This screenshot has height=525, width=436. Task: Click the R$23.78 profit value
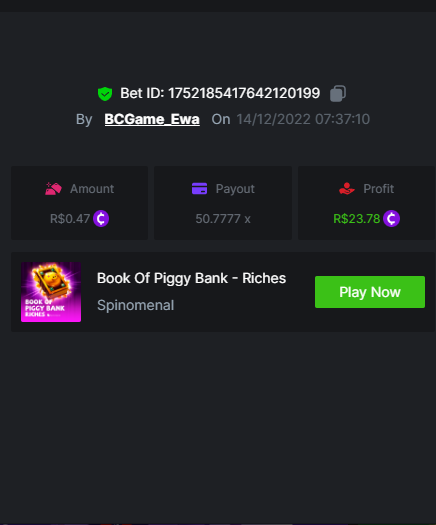357,219
